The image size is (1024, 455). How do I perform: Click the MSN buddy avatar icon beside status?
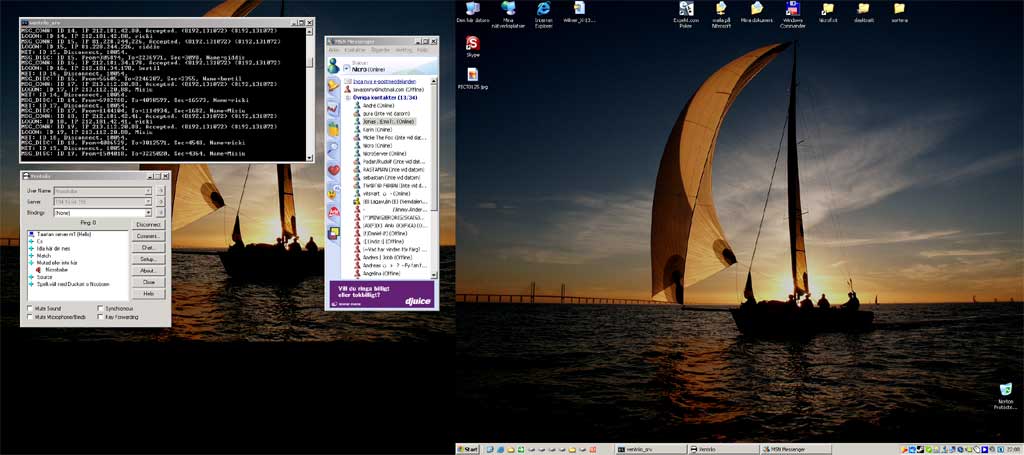(334, 65)
